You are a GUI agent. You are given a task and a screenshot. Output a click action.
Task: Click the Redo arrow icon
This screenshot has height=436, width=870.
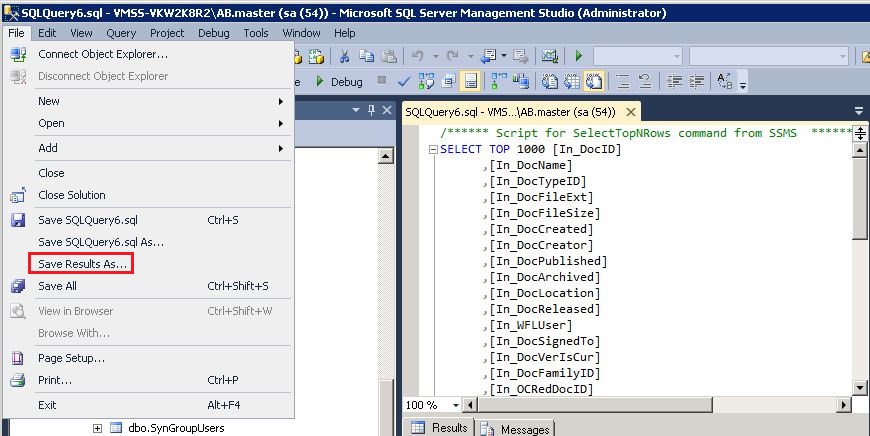point(453,56)
